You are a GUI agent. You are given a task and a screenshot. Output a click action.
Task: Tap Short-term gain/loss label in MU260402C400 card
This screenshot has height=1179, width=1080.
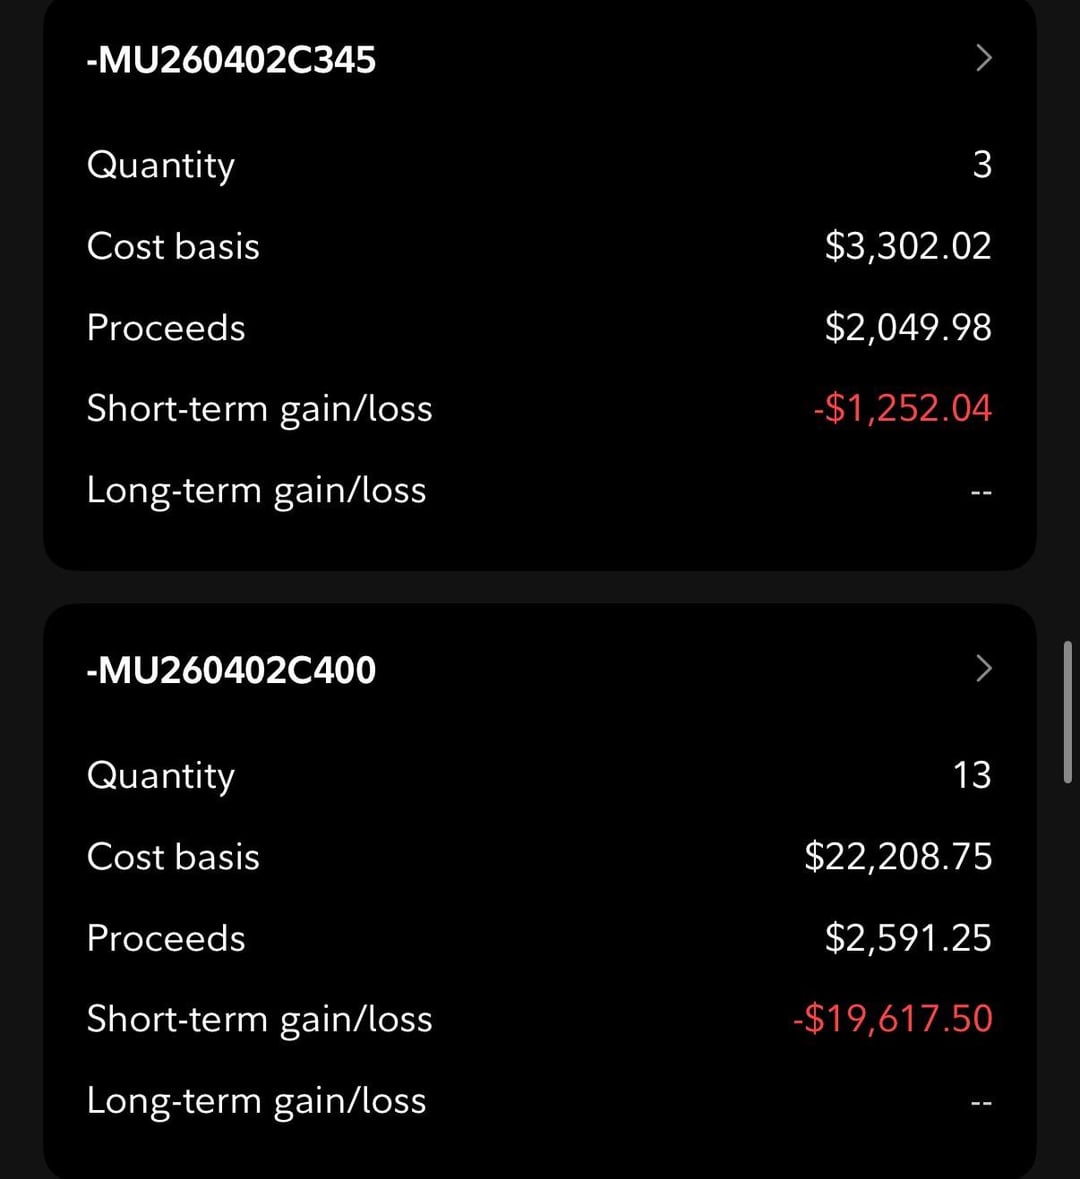click(x=259, y=1020)
